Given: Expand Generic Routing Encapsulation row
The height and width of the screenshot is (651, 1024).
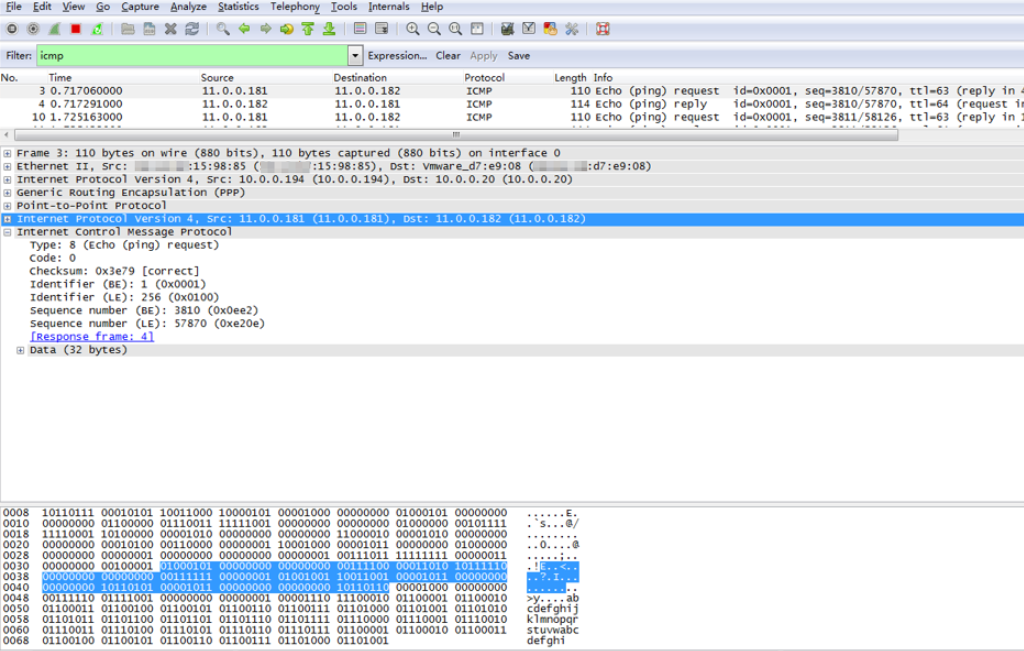Looking at the screenshot, I should tap(7, 193).
